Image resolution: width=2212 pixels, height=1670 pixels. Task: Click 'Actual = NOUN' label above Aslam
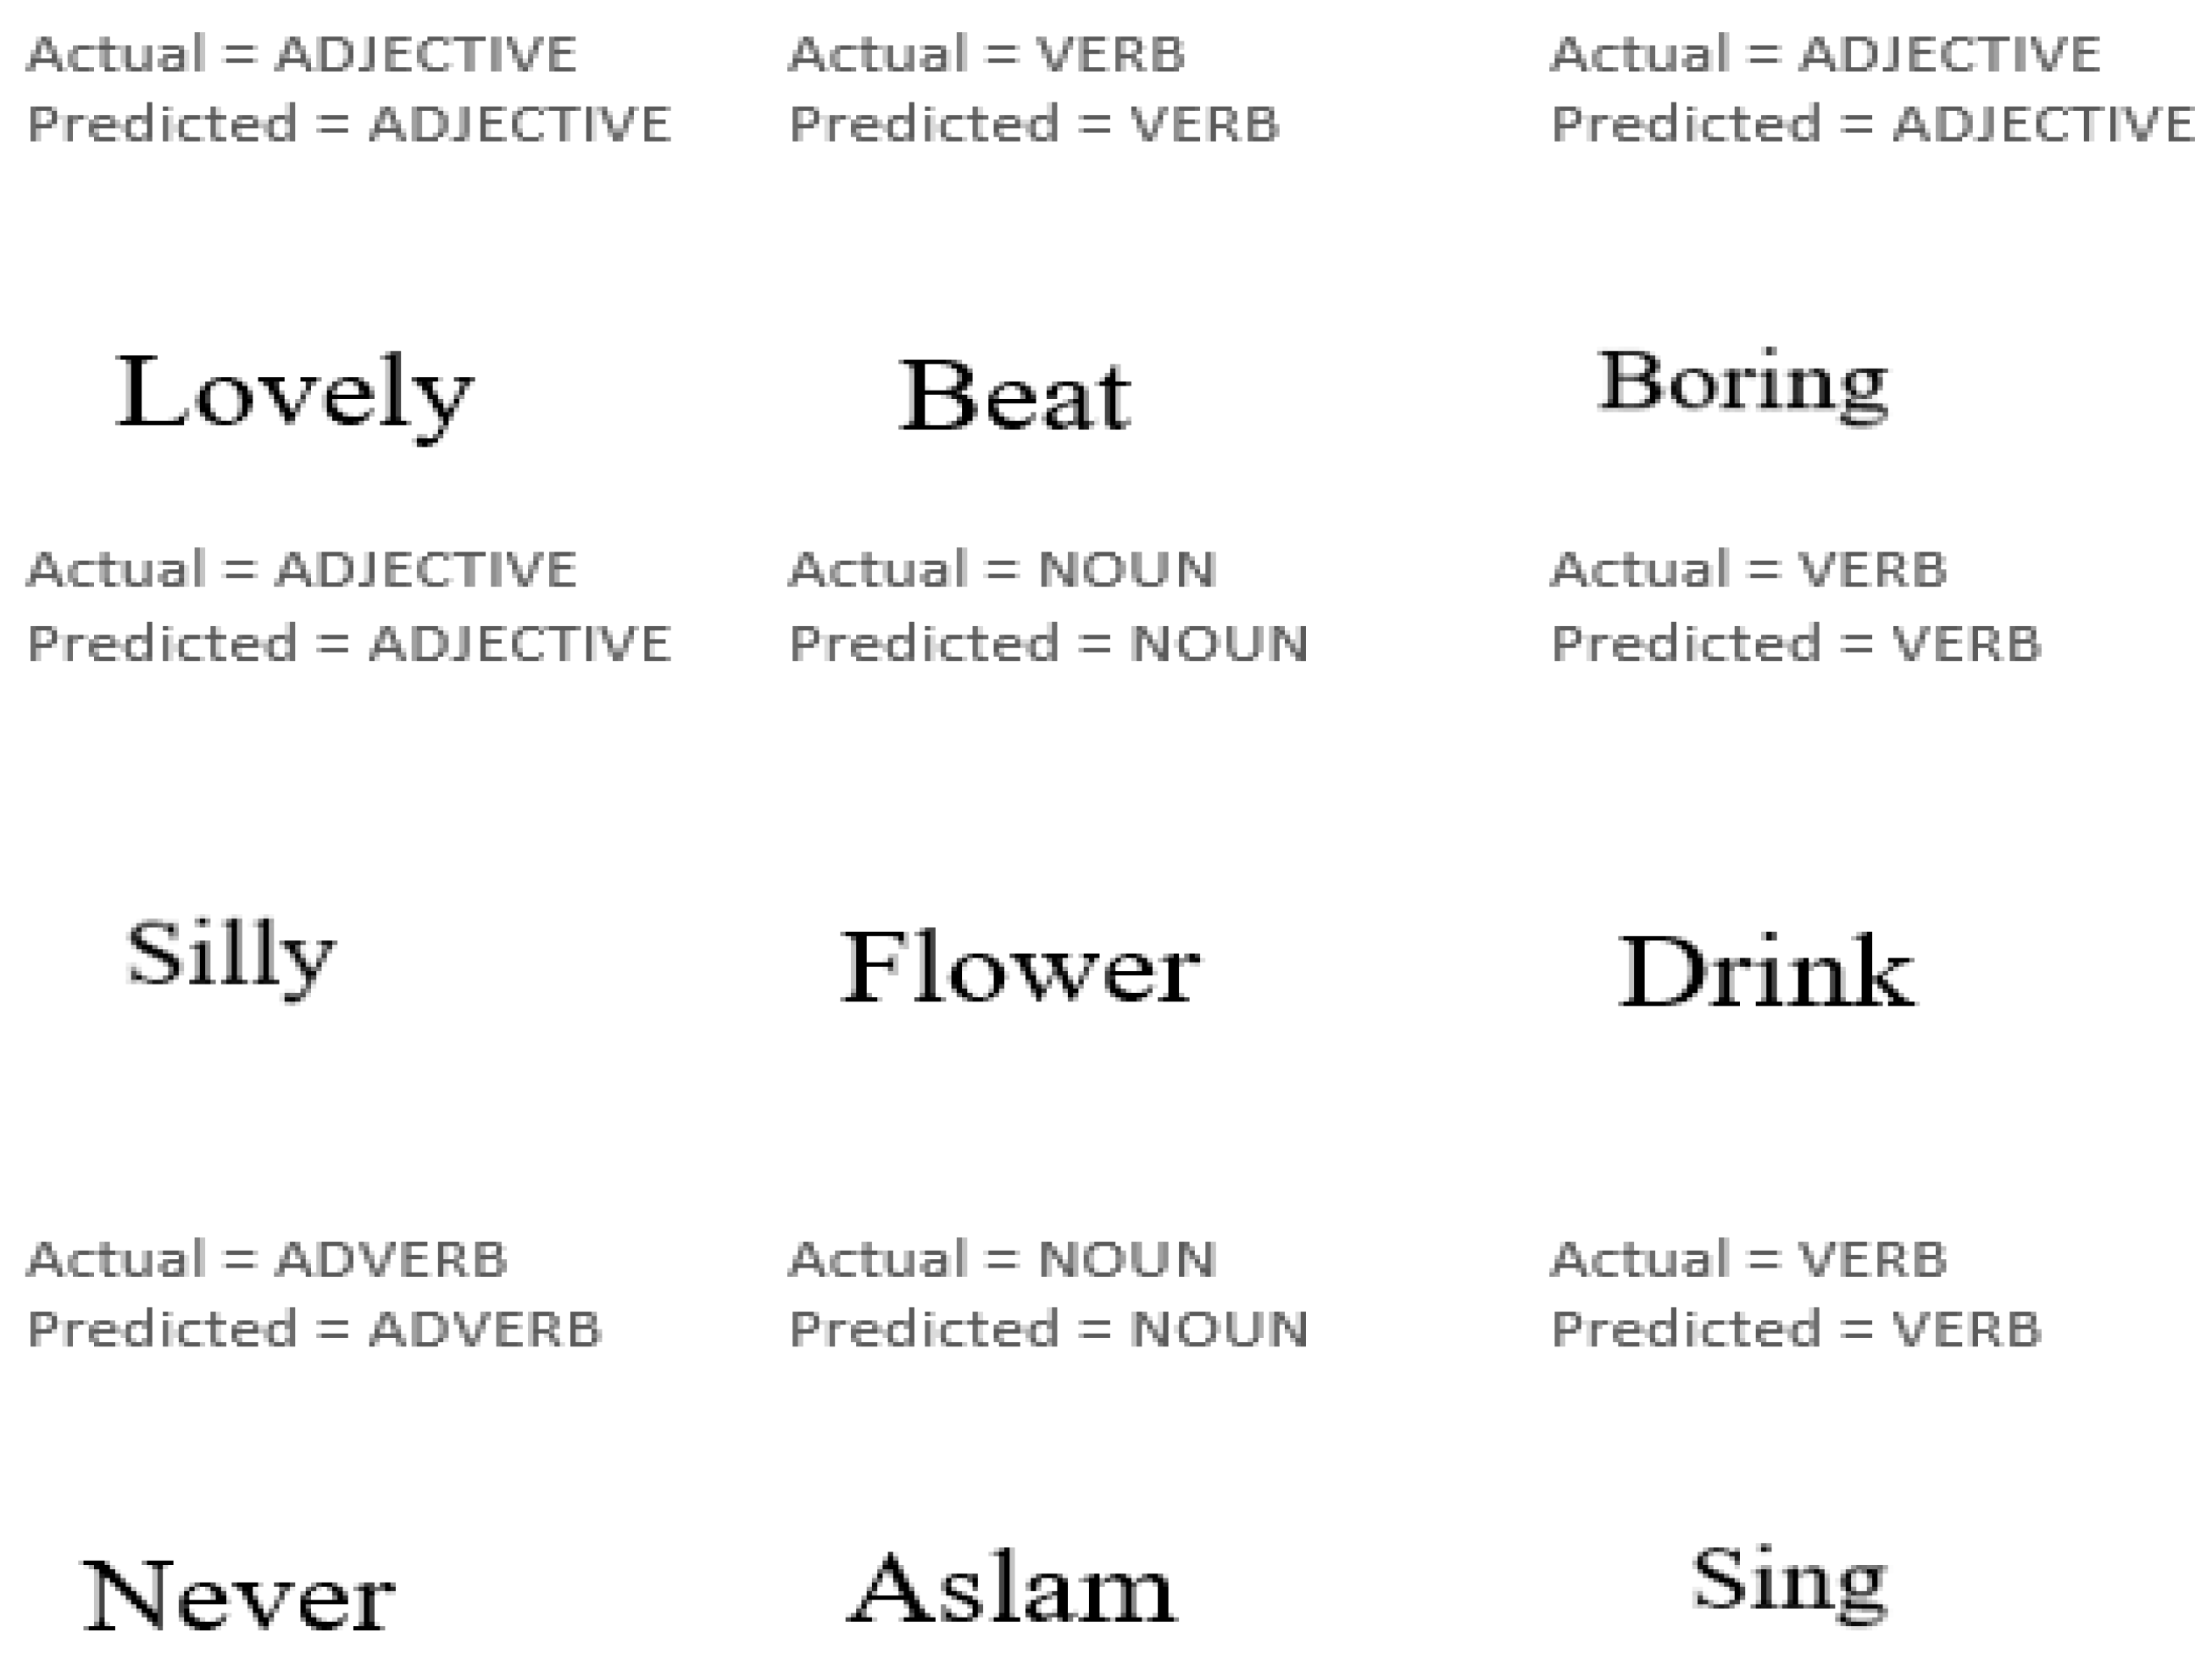click(1002, 1260)
